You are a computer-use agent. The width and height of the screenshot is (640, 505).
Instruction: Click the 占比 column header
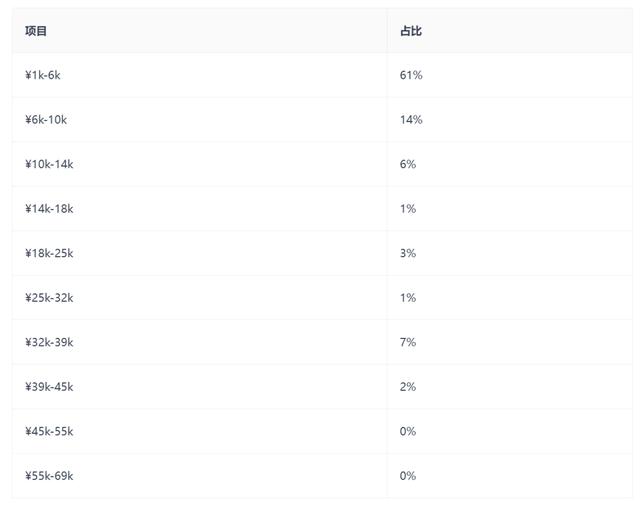(x=410, y=31)
